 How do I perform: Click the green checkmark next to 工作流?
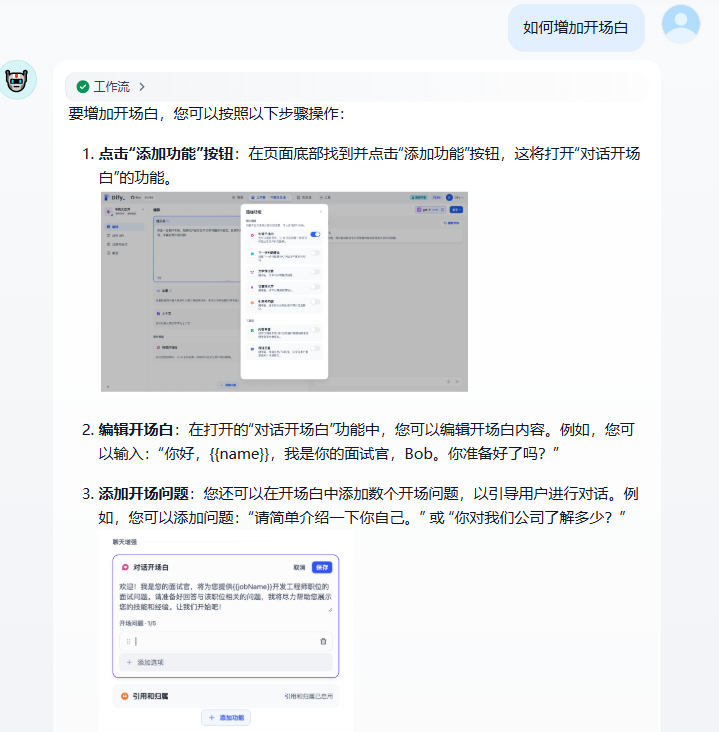(83, 87)
